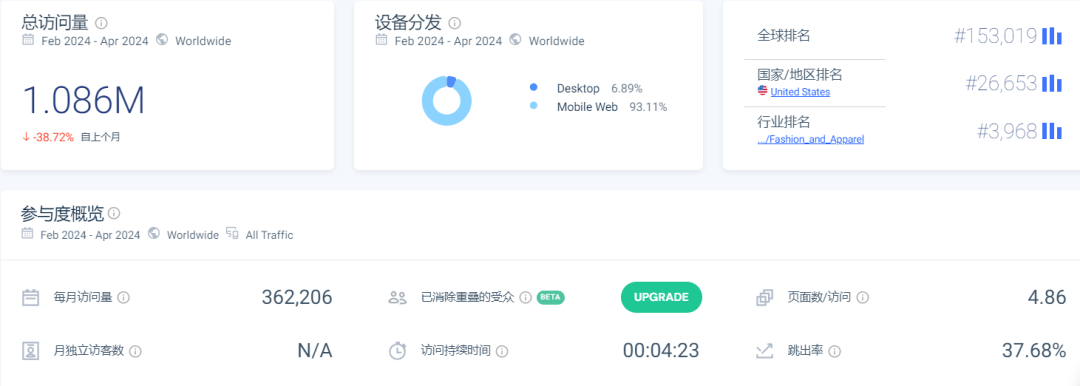Click pages icon beside 页面数/访问
This screenshot has width=1080, height=386.
click(x=765, y=298)
